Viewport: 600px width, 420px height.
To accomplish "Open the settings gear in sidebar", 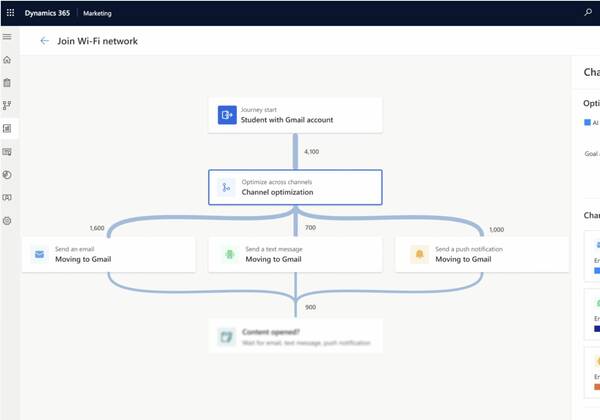I will [8, 220].
